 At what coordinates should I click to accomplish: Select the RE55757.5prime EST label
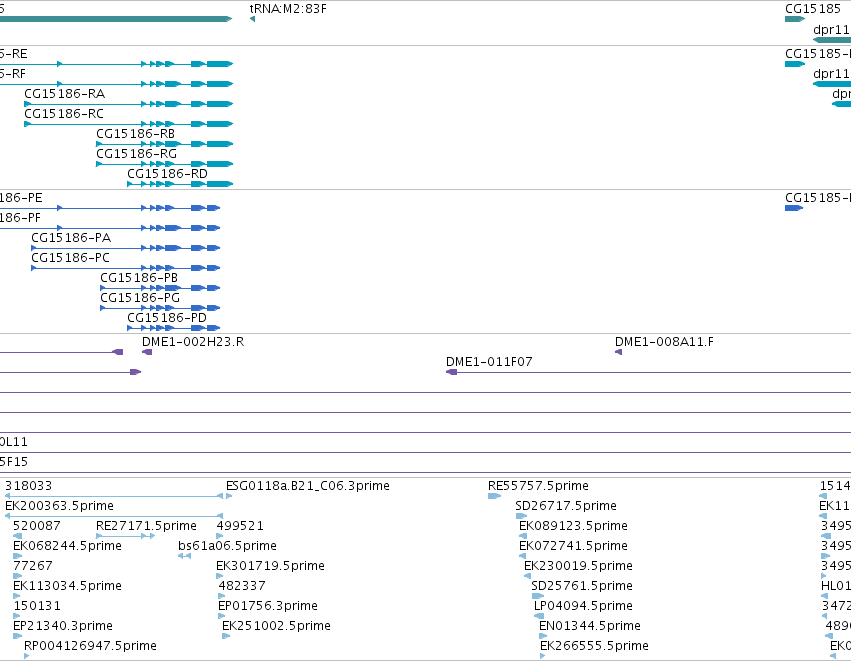538,486
